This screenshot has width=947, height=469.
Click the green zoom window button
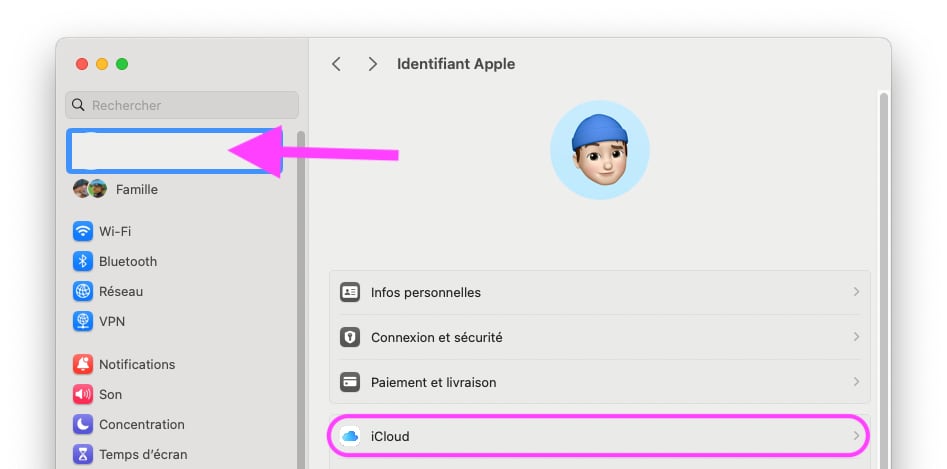122,64
